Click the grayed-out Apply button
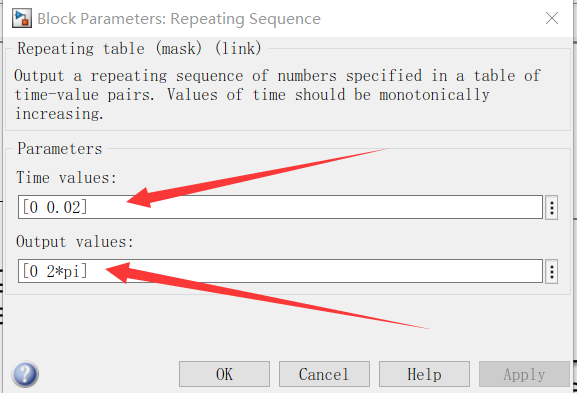This screenshot has width=577, height=393. (x=524, y=374)
